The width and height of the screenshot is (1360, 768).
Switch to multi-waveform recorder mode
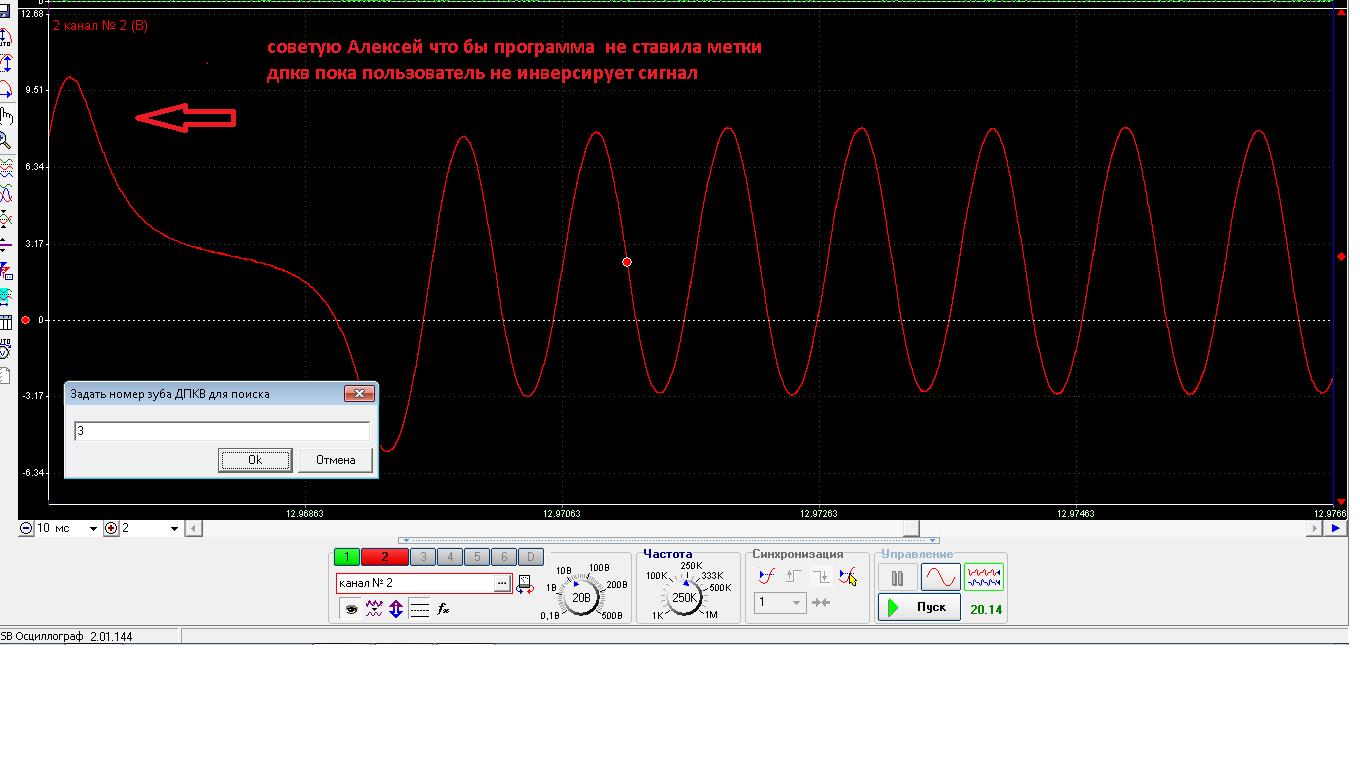coord(983,577)
